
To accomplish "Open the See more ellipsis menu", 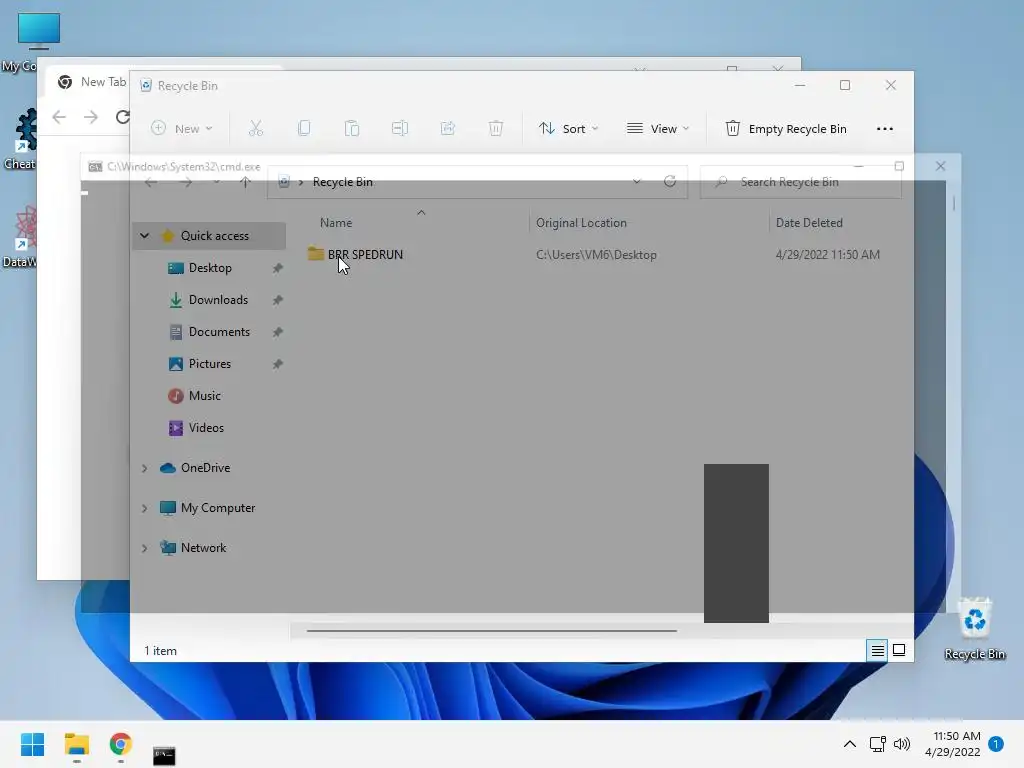I will coord(884,129).
